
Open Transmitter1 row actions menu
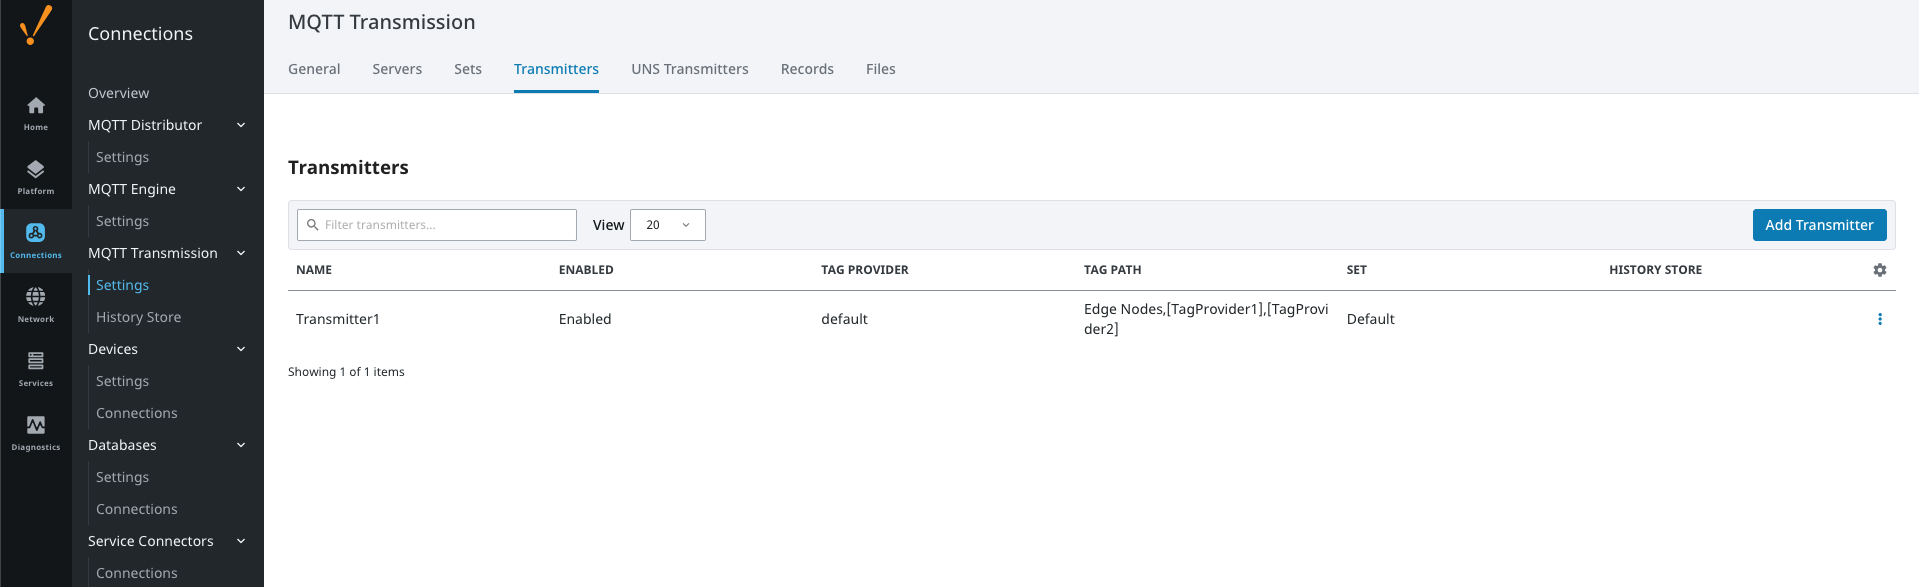tap(1879, 319)
